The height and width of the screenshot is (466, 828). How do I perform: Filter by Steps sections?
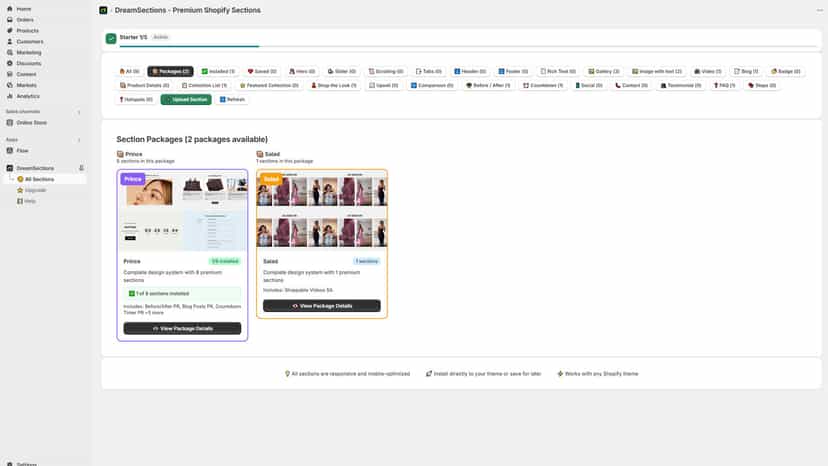pyautogui.click(x=762, y=86)
